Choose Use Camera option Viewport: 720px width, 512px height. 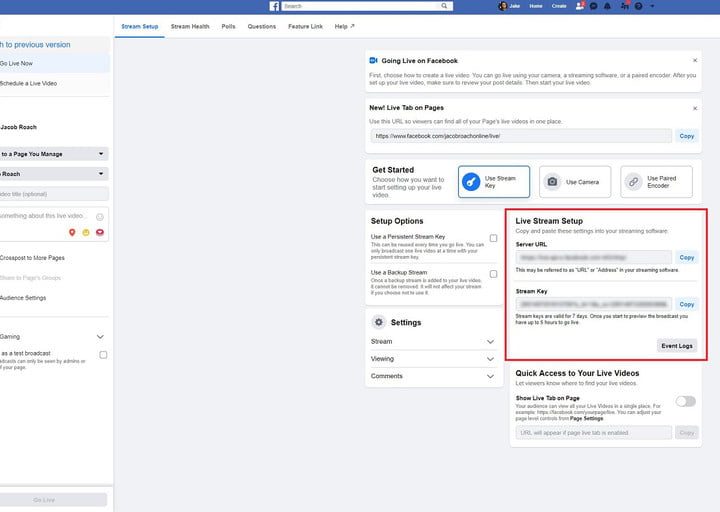(x=575, y=182)
